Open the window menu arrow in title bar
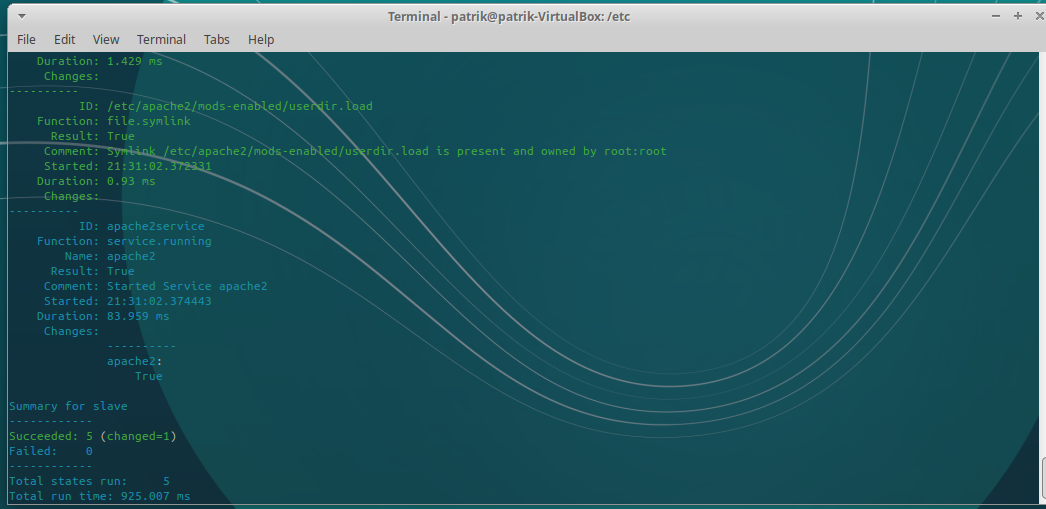Viewport: 1046px width, 509px height. click(x=22, y=17)
